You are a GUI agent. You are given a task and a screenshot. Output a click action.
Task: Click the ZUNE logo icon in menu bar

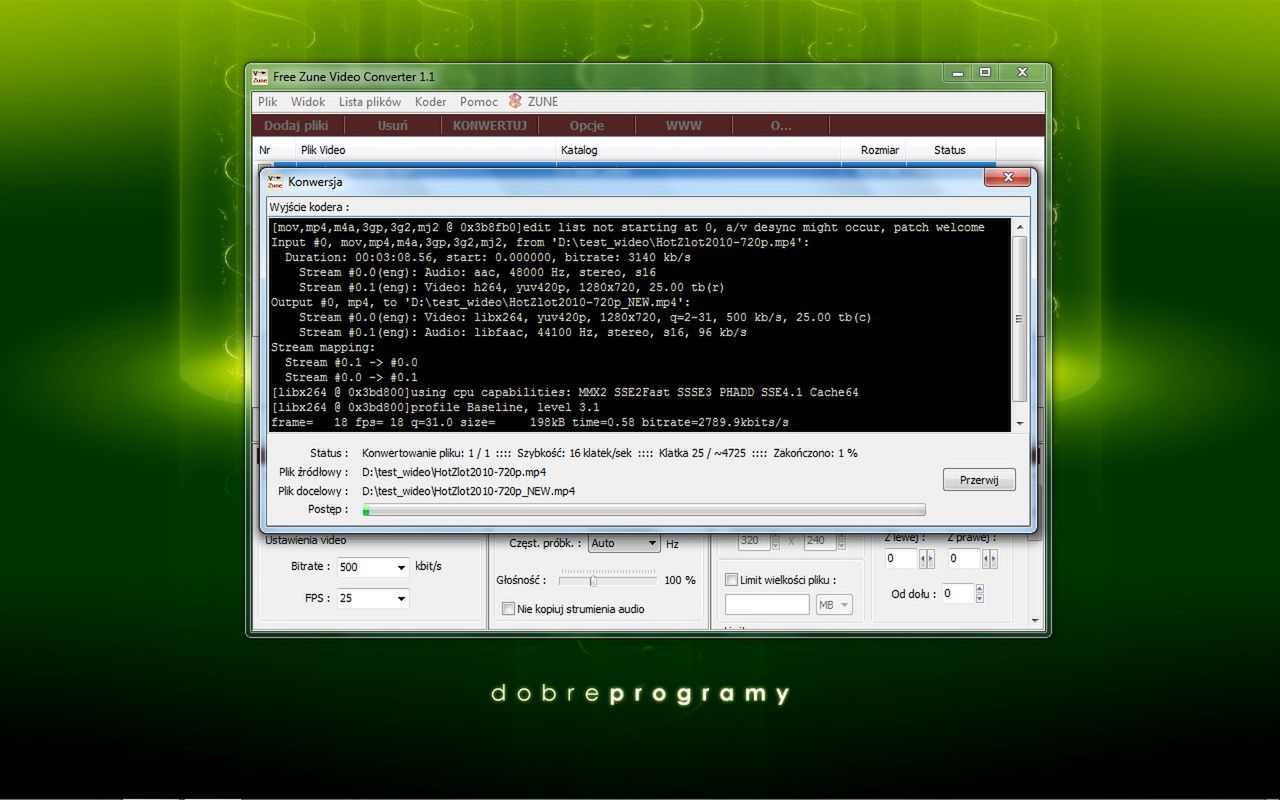tap(515, 101)
